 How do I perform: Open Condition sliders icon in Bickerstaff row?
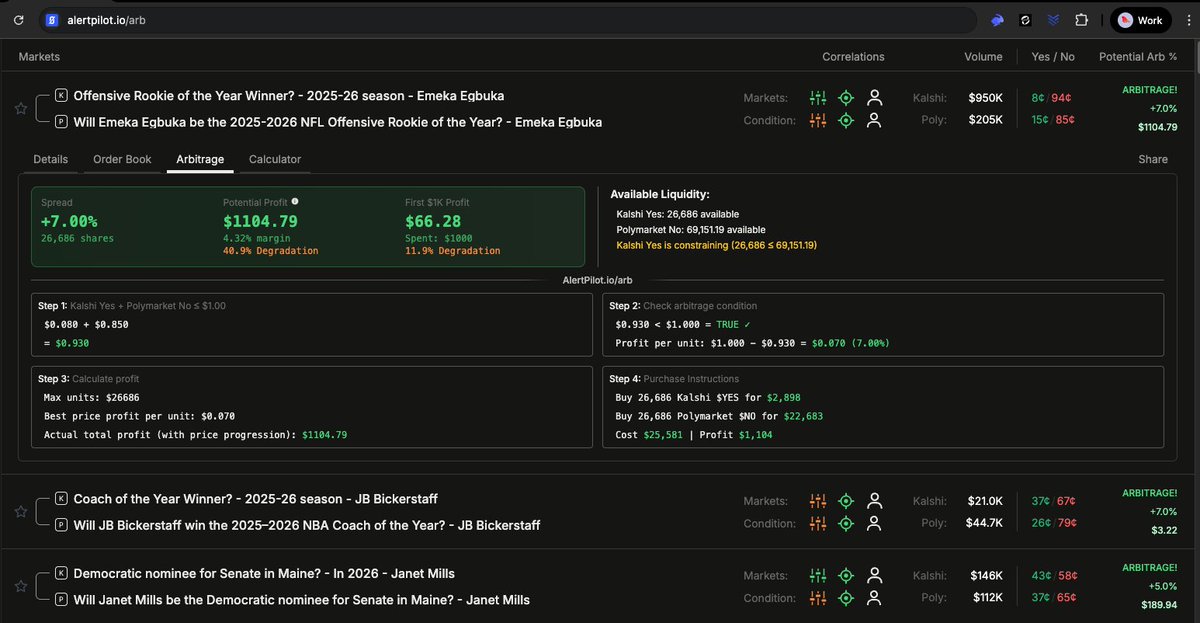point(818,523)
